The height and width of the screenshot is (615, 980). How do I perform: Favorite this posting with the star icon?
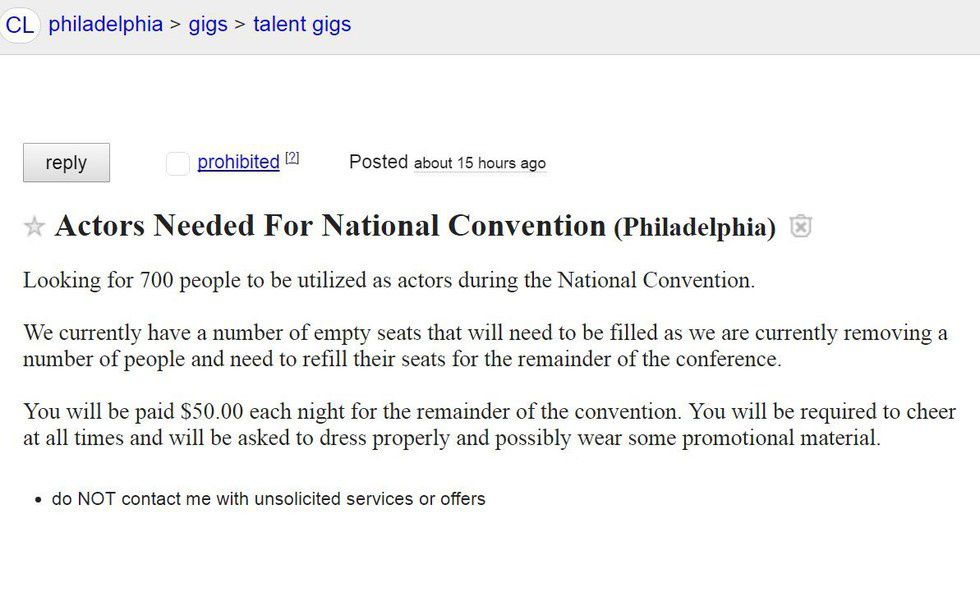(34, 227)
